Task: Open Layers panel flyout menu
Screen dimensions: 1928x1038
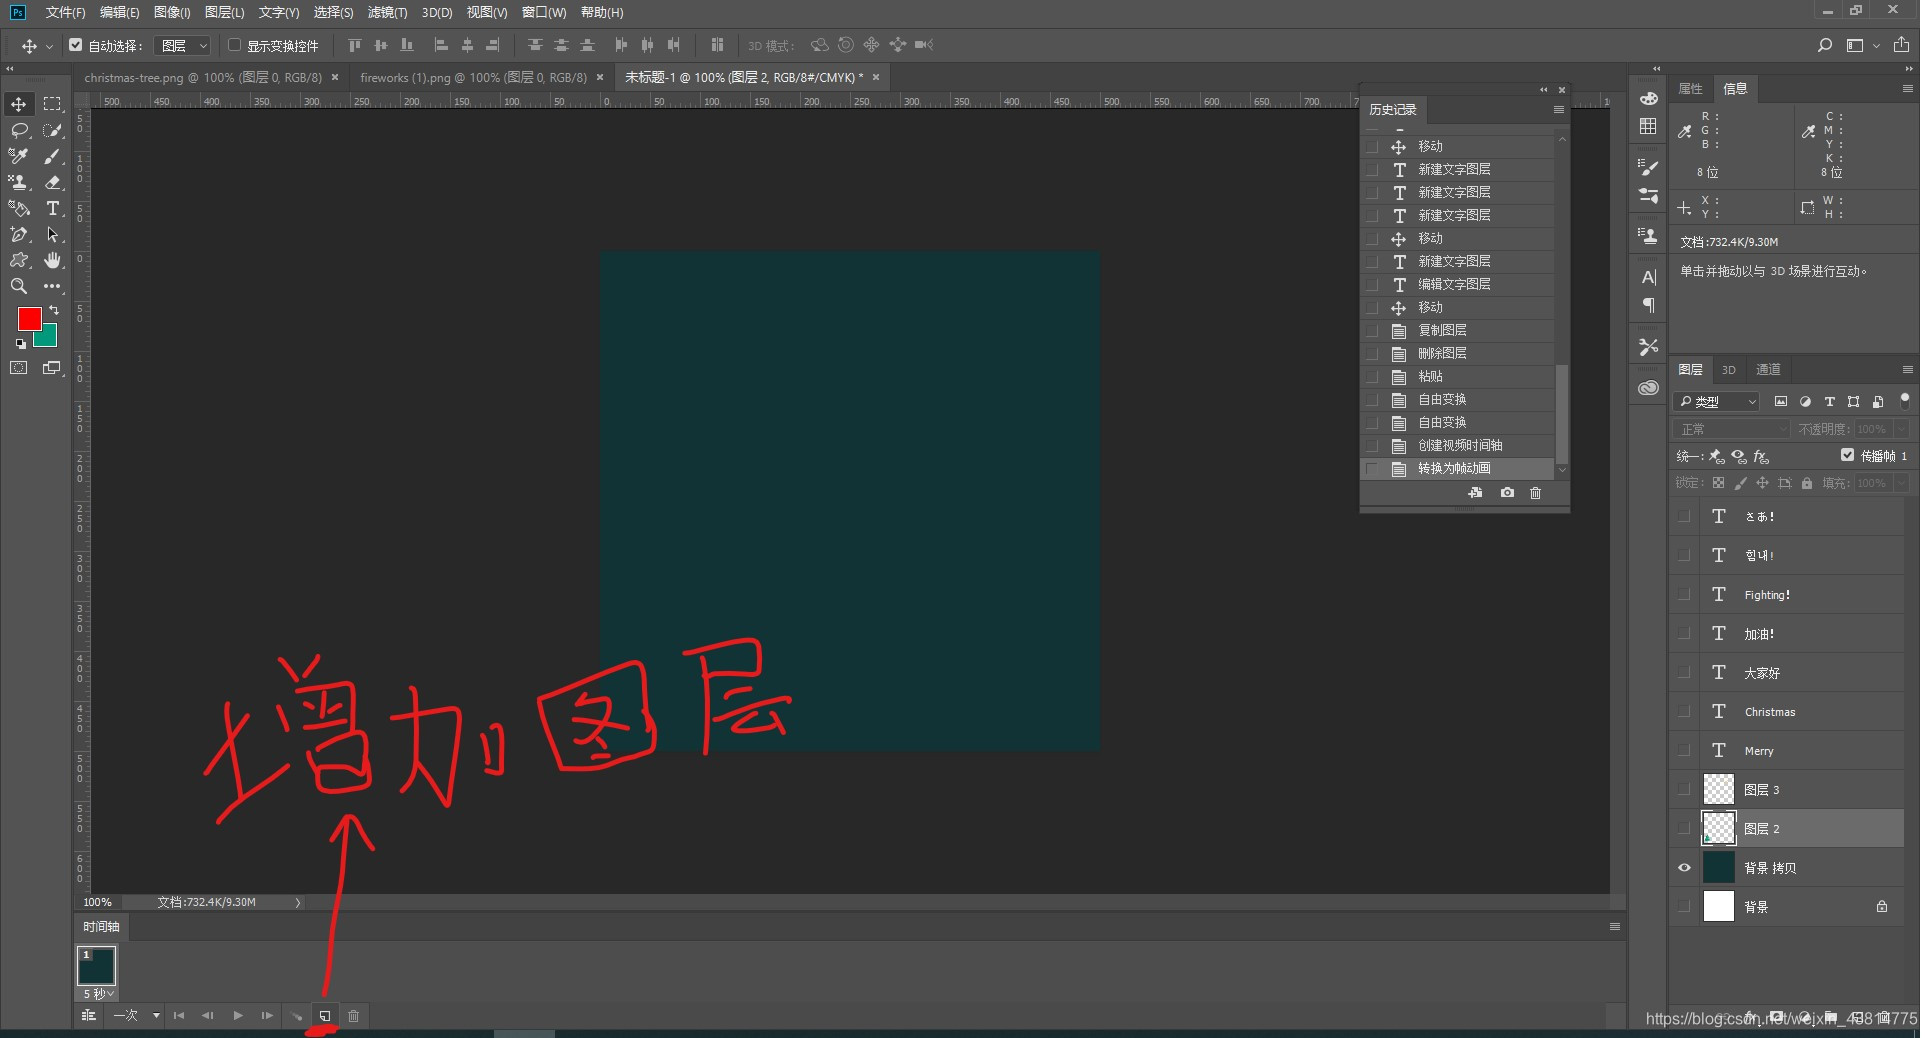Action: pyautogui.click(x=1907, y=370)
